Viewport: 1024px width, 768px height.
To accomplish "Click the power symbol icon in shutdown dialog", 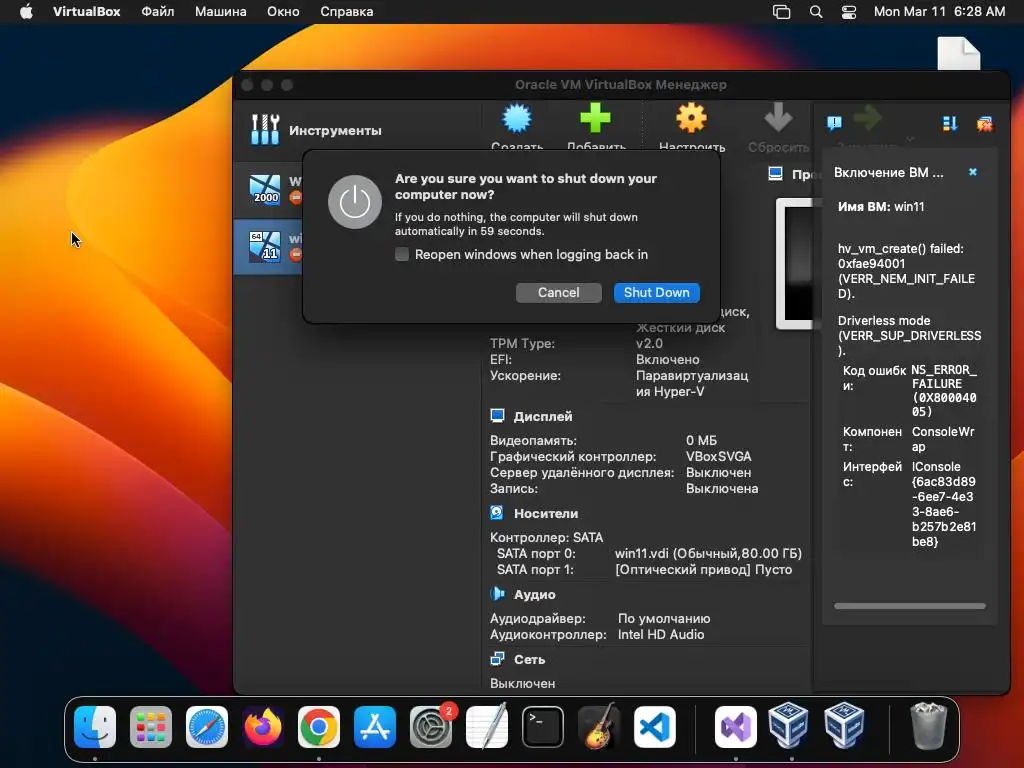I will point(355,202).
